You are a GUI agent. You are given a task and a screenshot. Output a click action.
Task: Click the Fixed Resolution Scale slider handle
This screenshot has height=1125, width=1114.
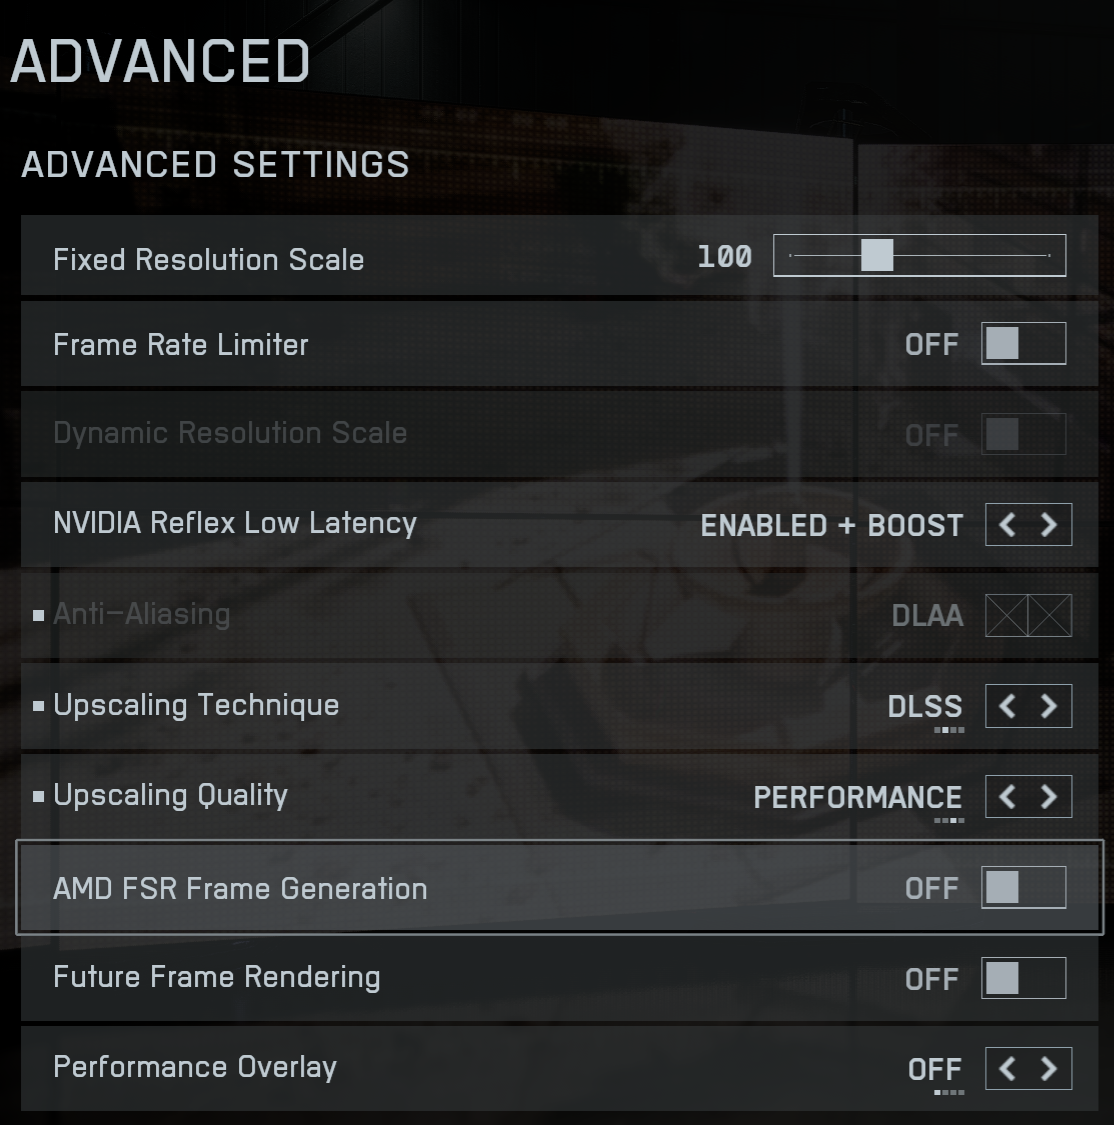click(877, 256)
